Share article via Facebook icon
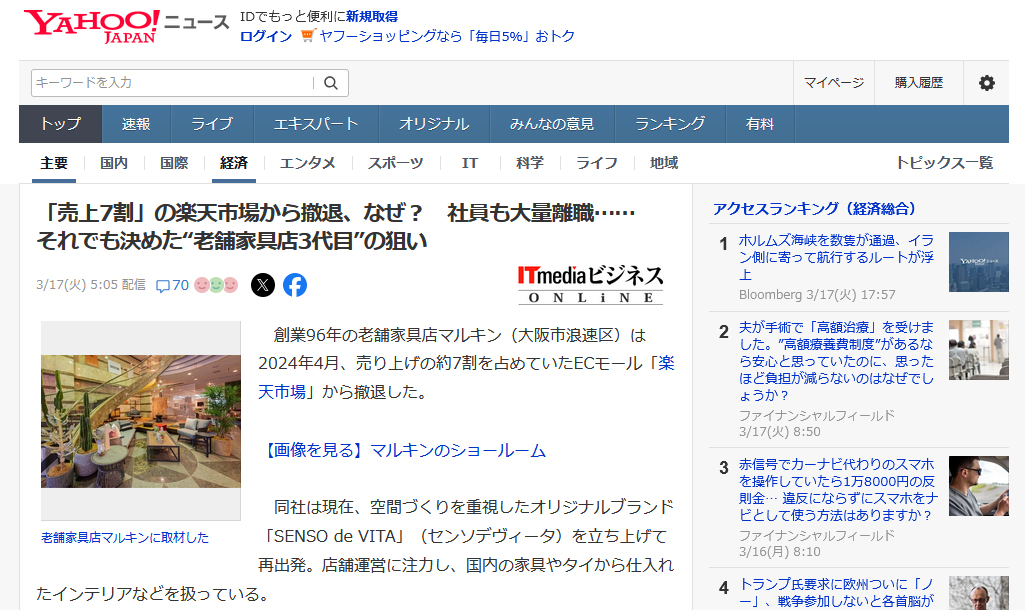The image size is (1025, 610). tap(295, 285)
